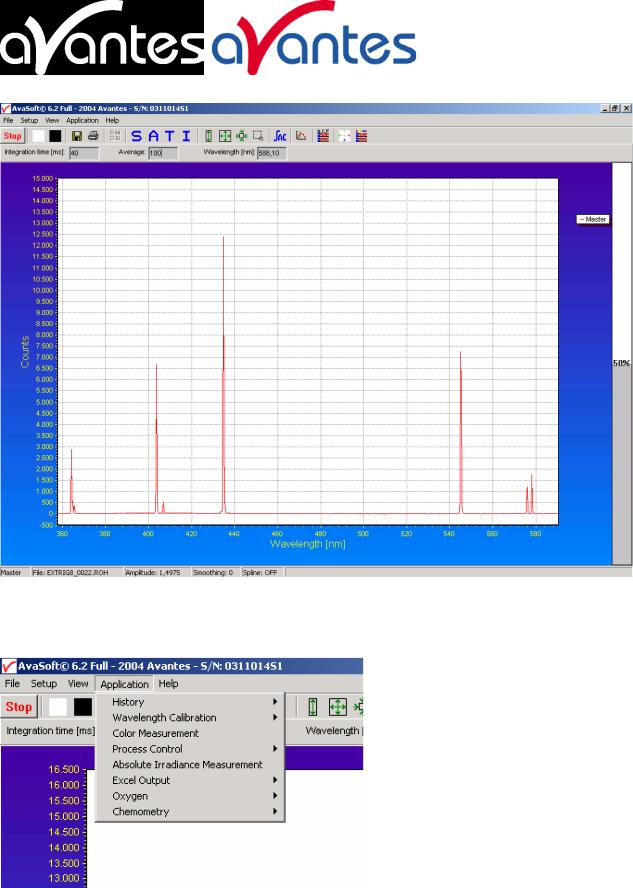Expand the Oxygen submenu

[190, 796]
